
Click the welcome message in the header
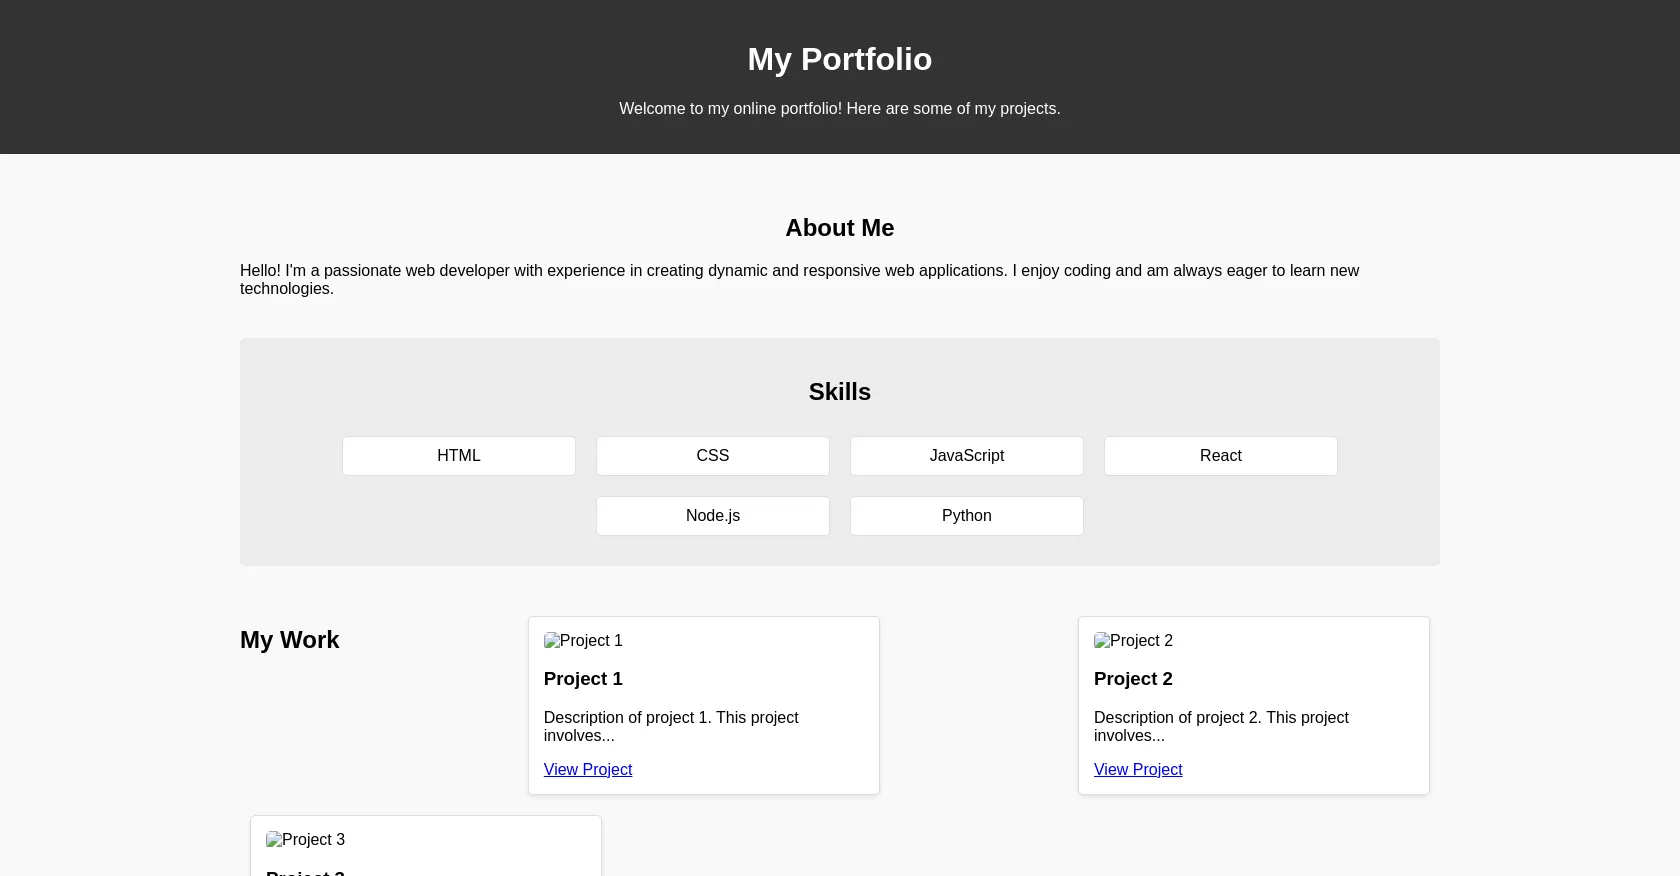tap(840, 108)
